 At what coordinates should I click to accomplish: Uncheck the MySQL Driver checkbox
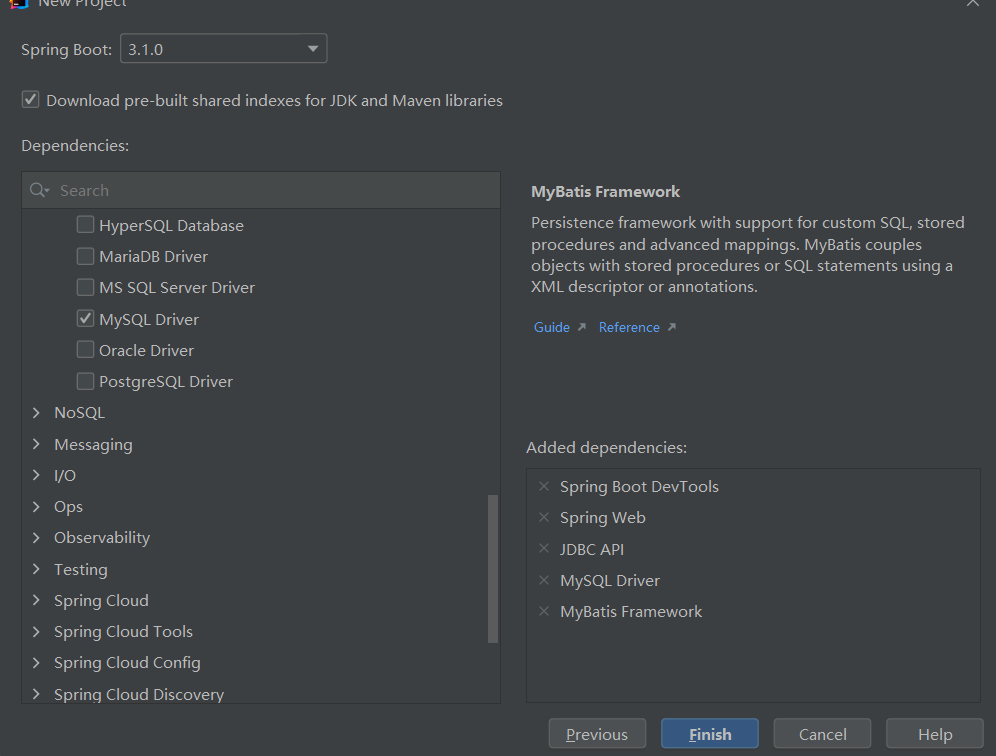tap(86, 319)
